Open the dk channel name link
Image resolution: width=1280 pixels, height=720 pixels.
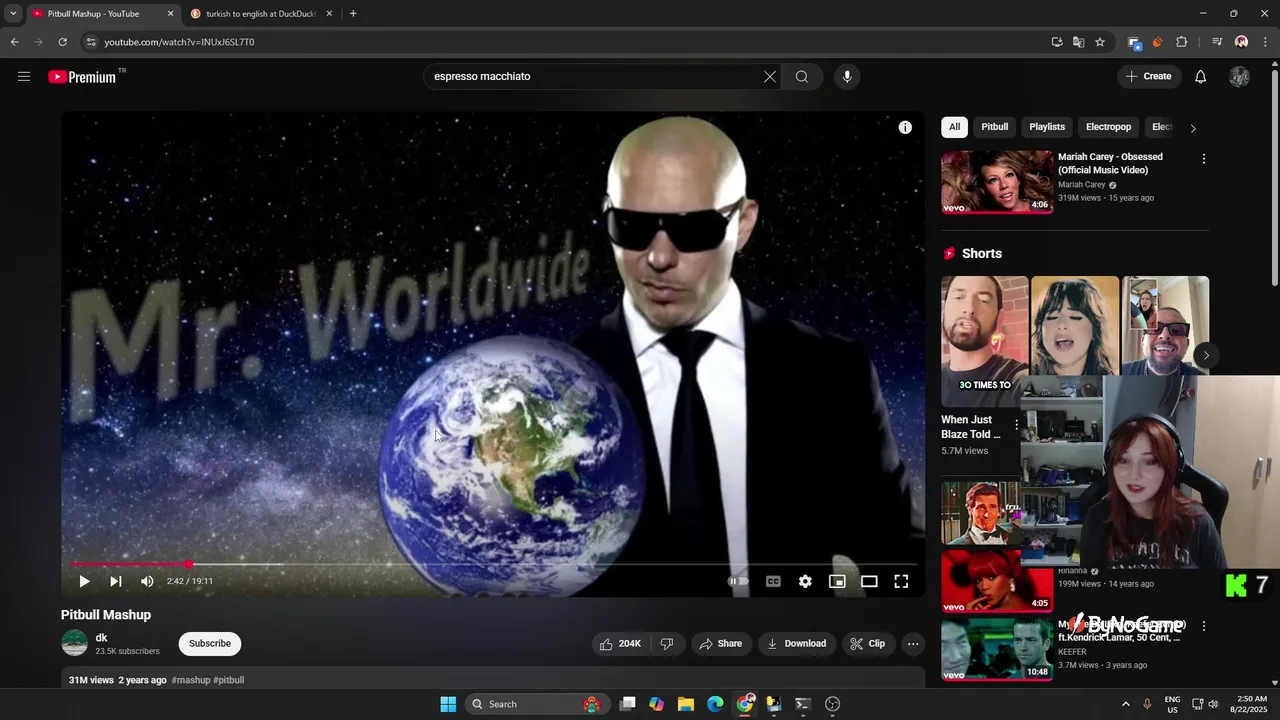(101, 638)
